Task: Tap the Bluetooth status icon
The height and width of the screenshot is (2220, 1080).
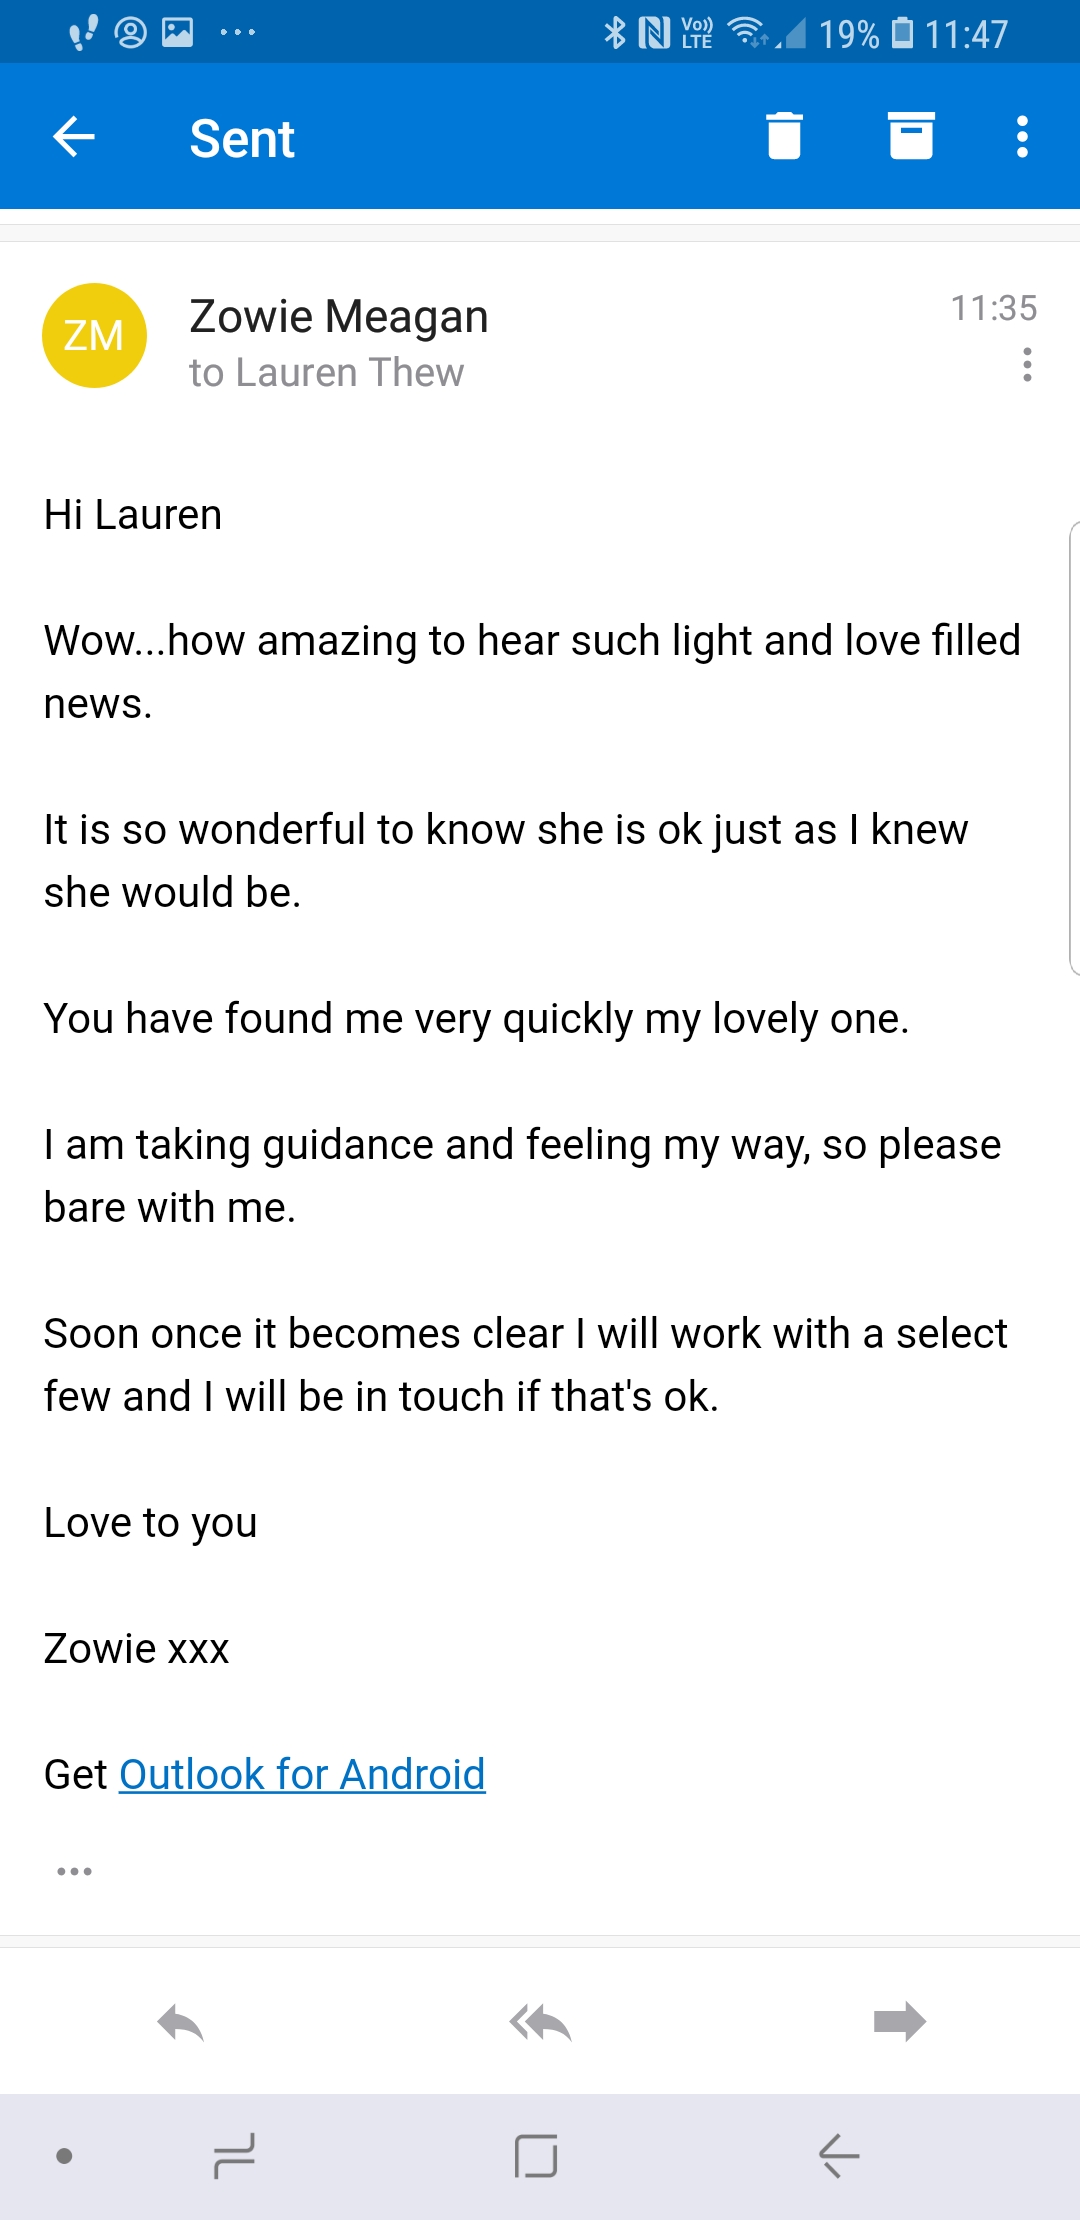Action: pos(614,33)
